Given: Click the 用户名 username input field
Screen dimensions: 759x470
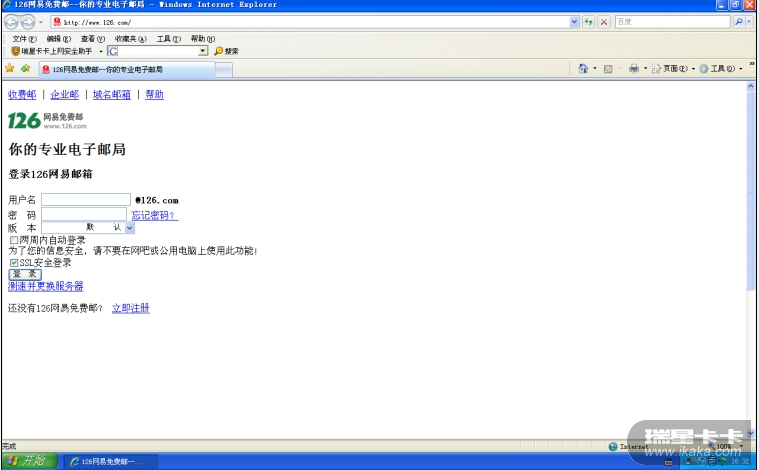Looking at the screenshot, I should (86, 199).
